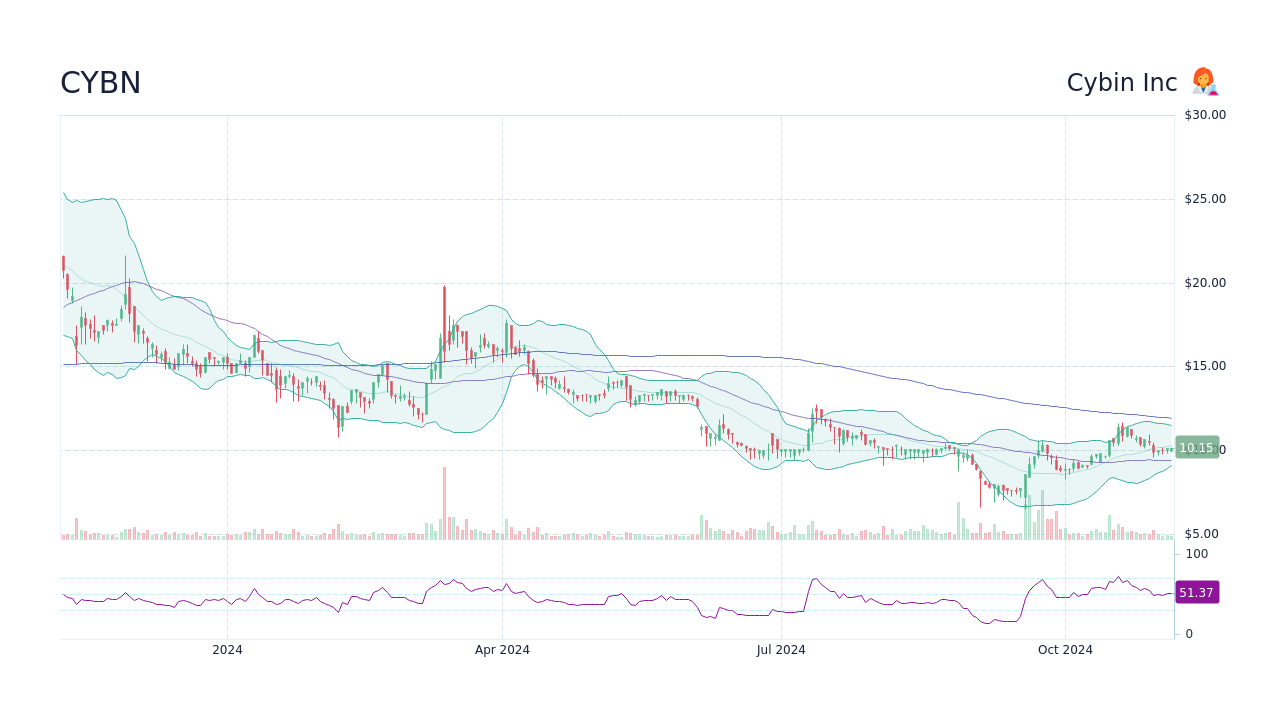Image resolution: width=1280 pixels, height=720 pixels.
Task: Click the Cybin Inc company name
Action: click(1122, 83)
